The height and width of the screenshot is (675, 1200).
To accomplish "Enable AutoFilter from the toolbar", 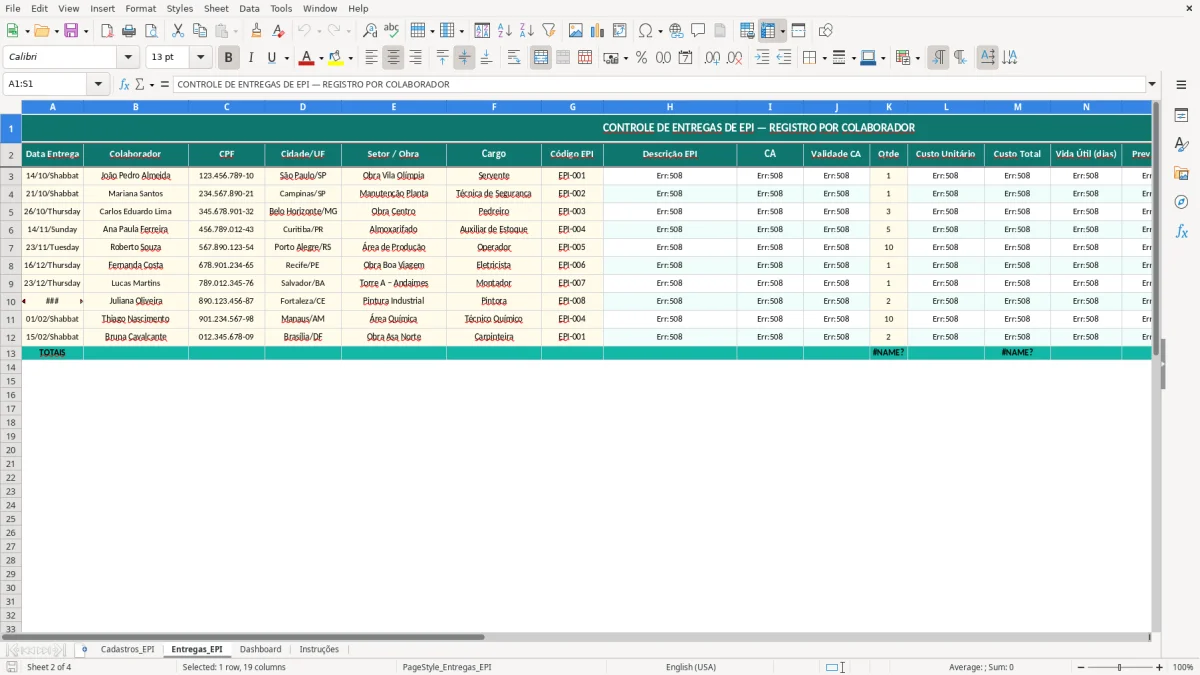I will [x=548, y=30].
